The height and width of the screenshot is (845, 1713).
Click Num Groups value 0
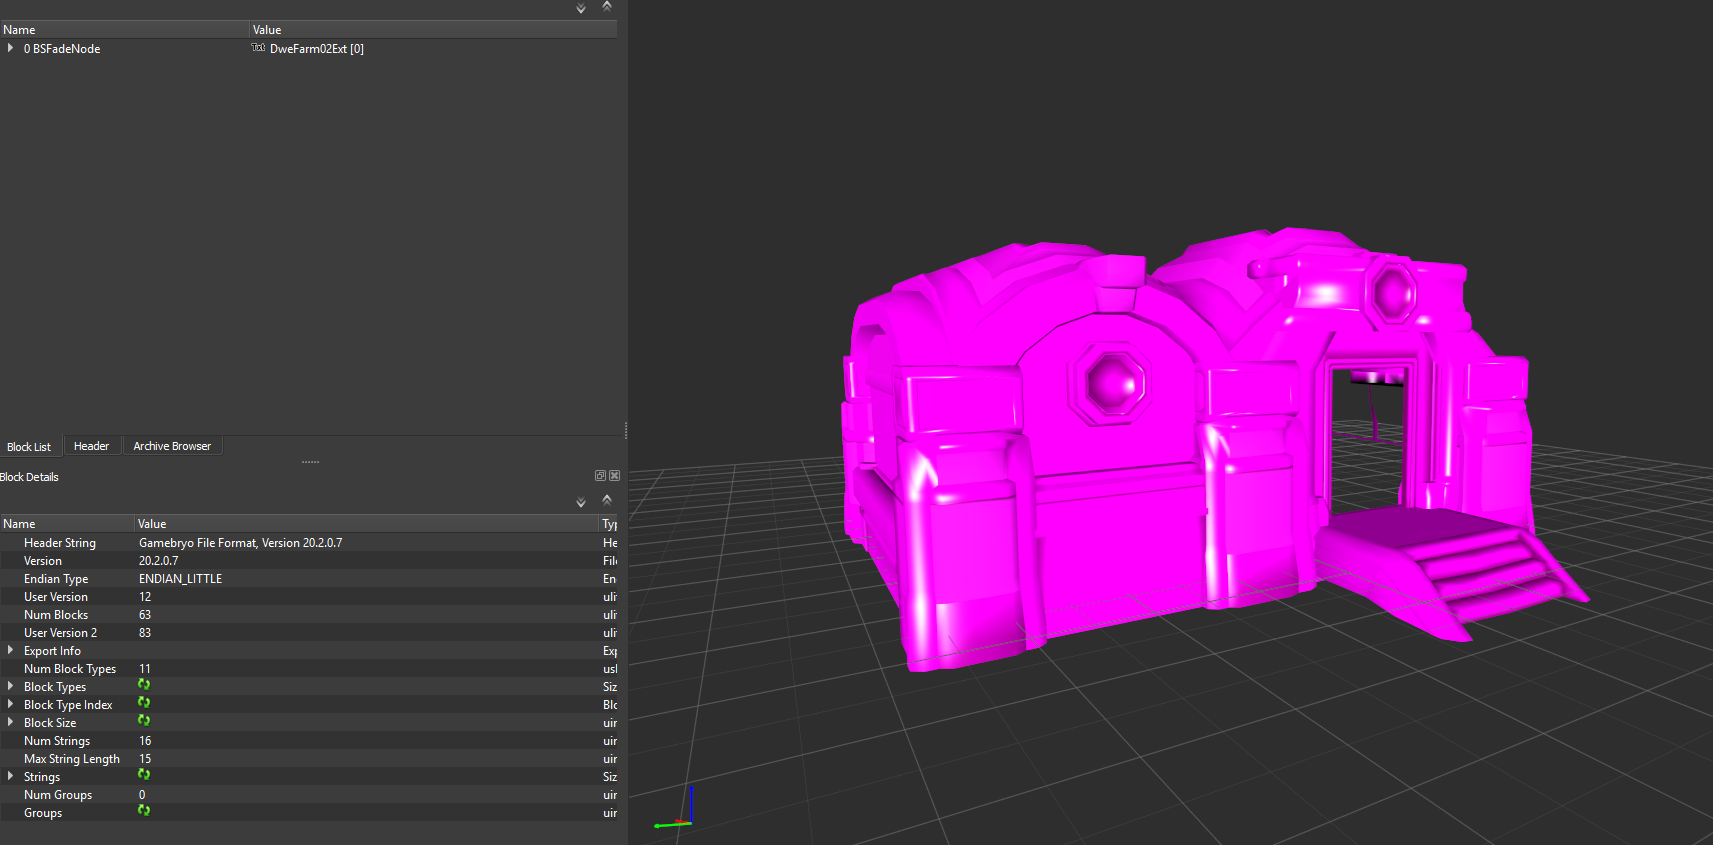point(142,795)
